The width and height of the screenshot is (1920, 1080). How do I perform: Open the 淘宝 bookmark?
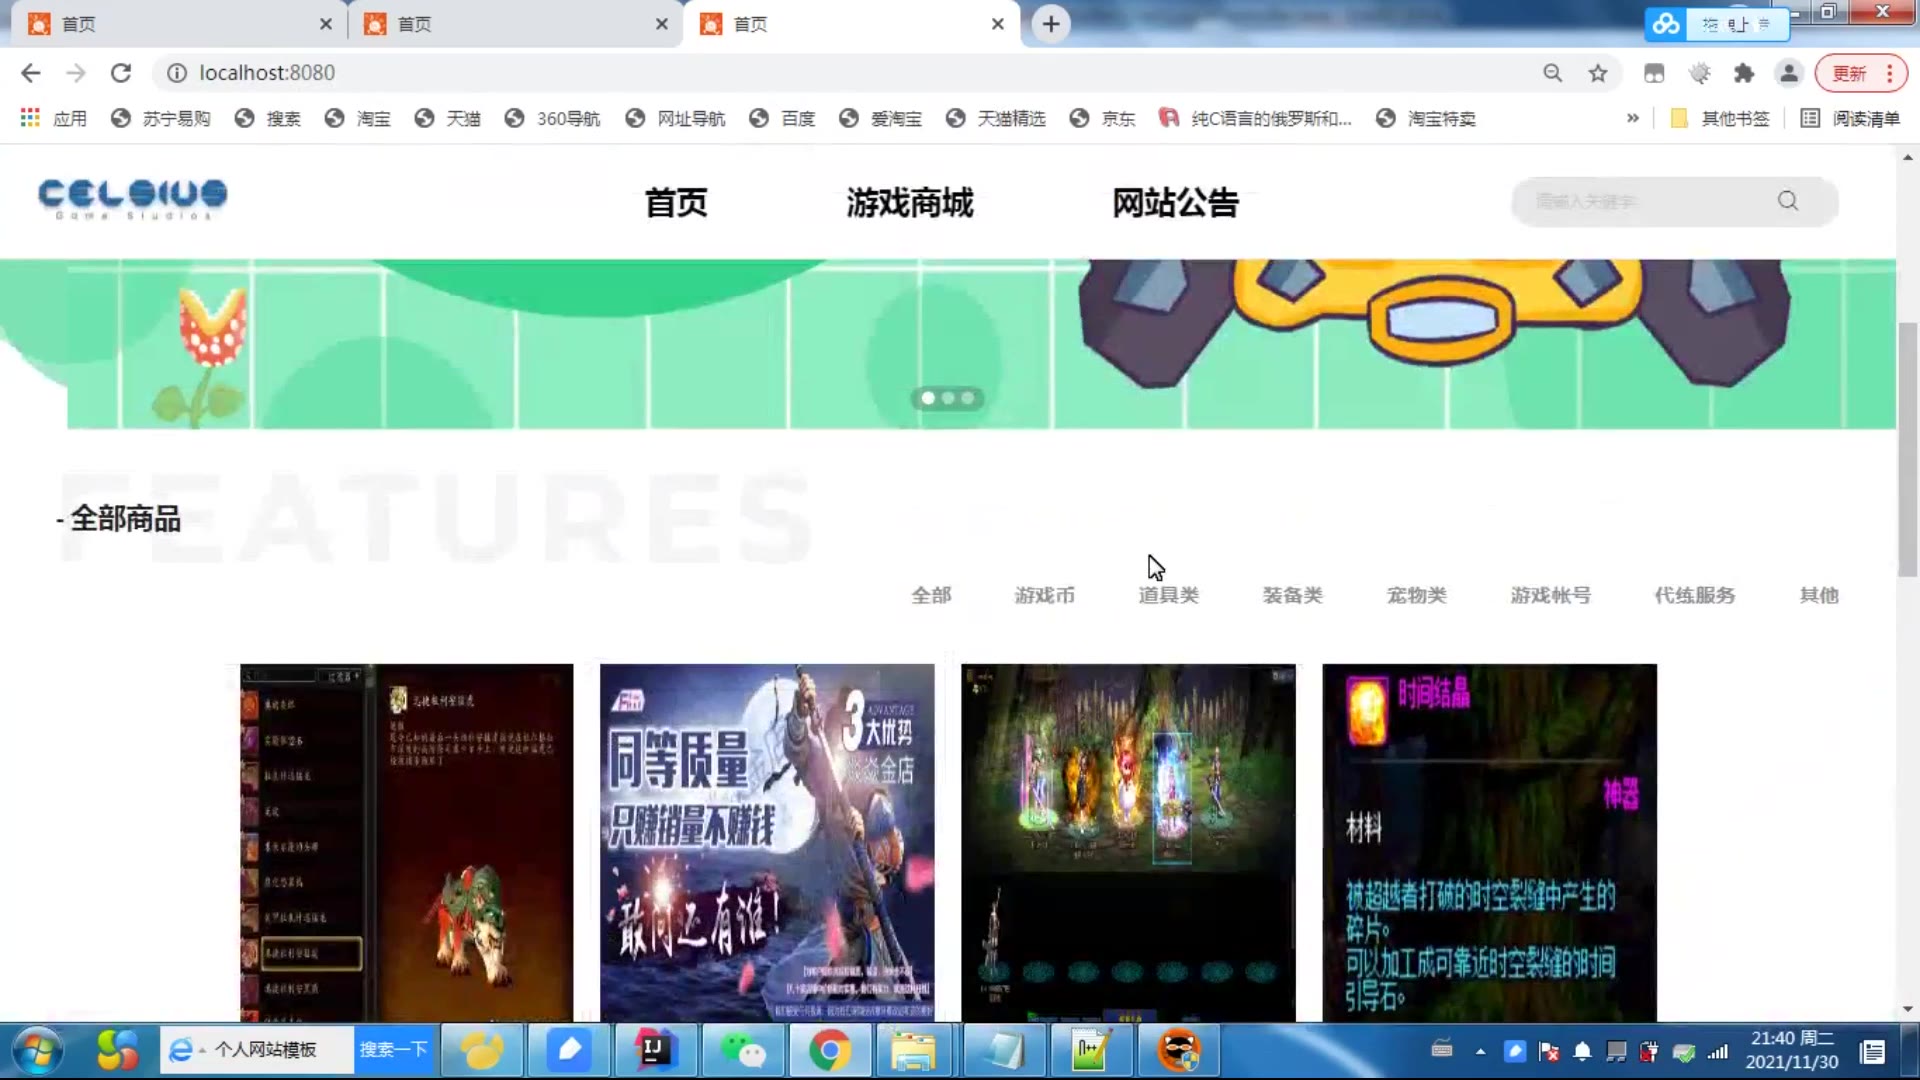(x=358, y=118)
